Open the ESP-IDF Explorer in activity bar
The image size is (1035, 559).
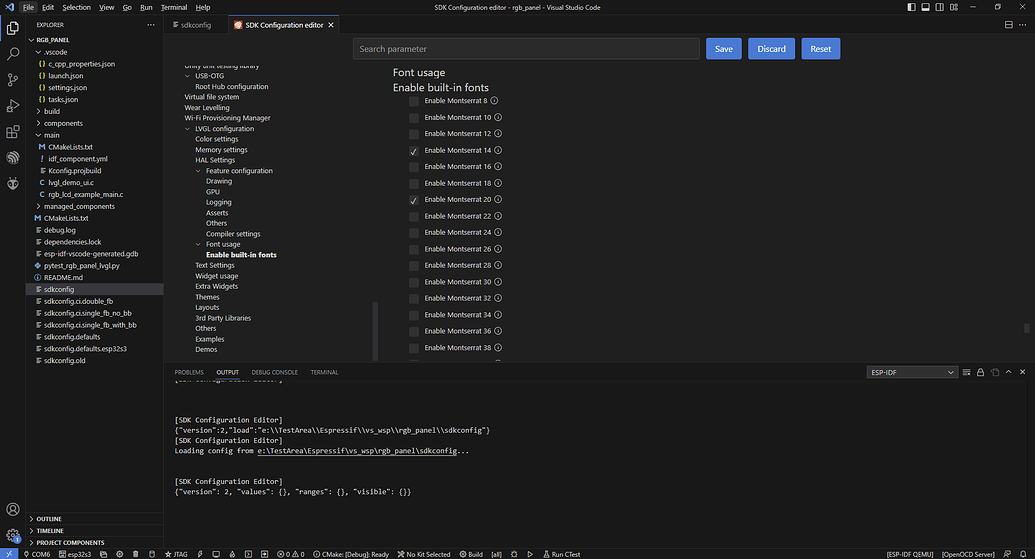coord(13,157)
